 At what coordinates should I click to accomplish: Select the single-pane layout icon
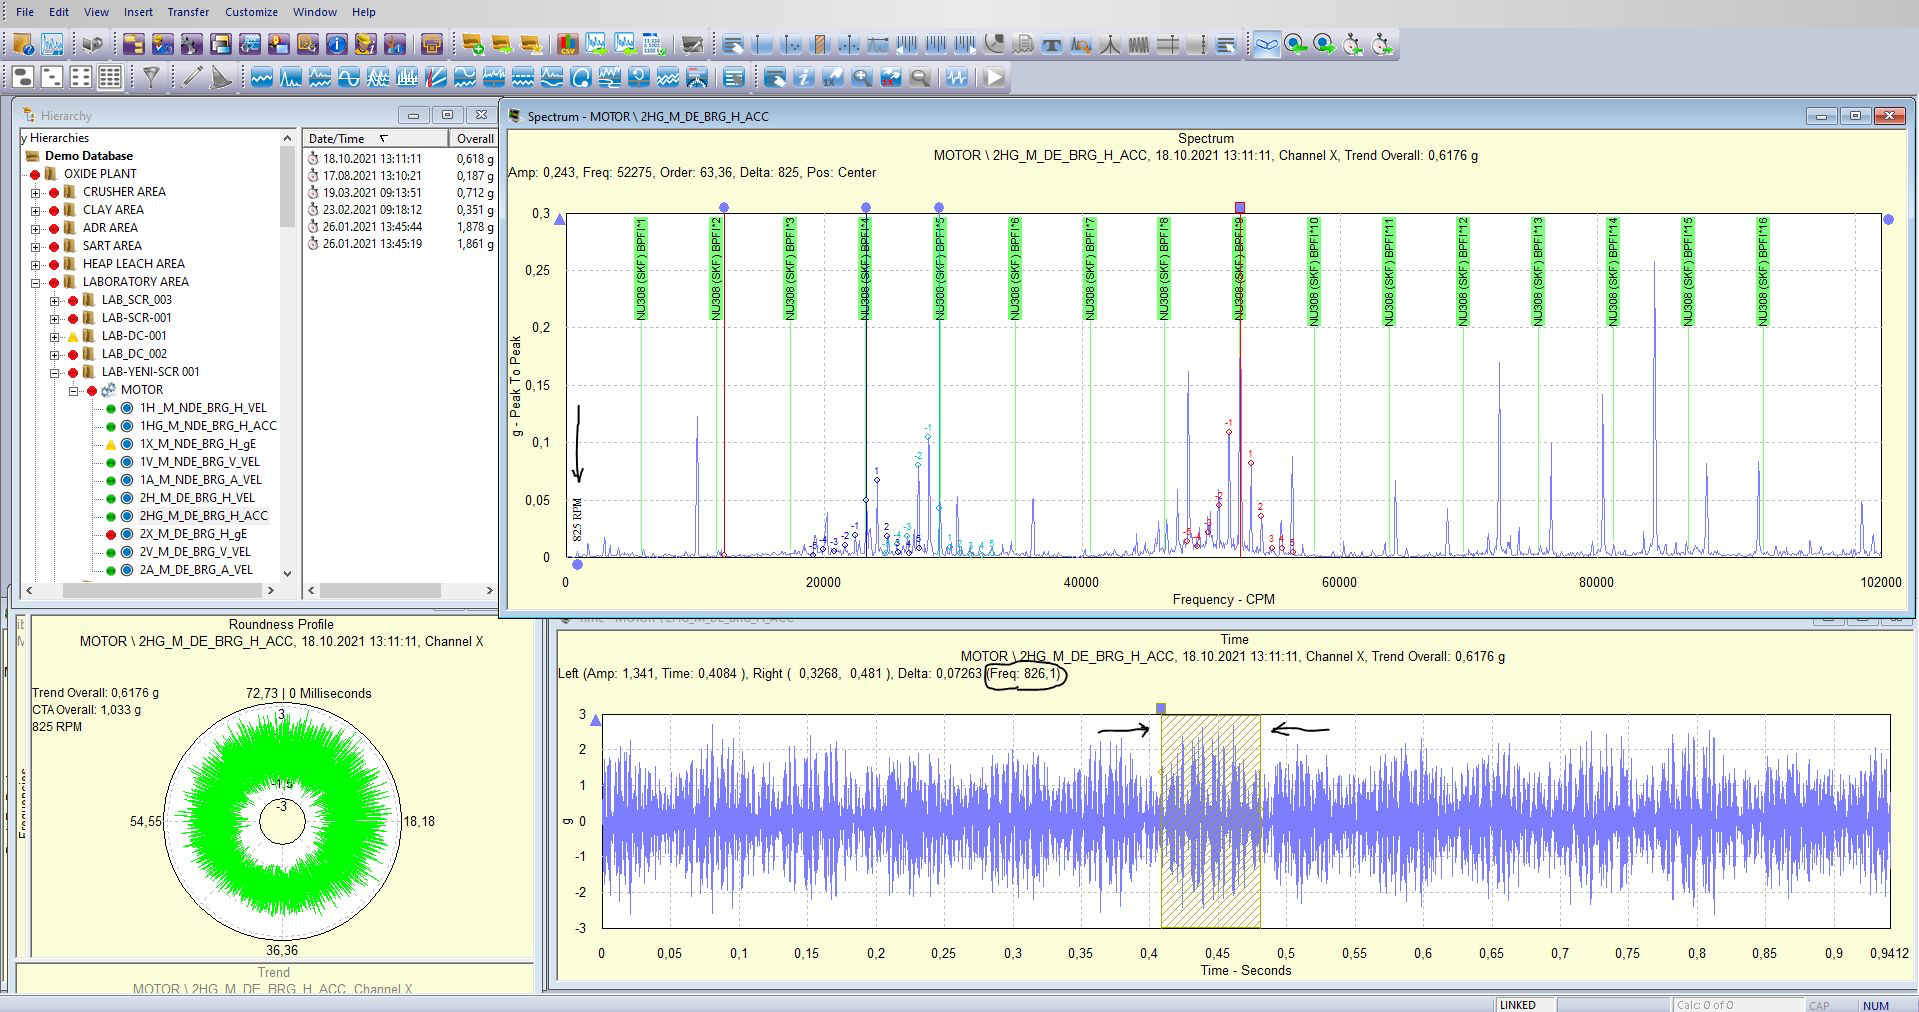(23, 77)
